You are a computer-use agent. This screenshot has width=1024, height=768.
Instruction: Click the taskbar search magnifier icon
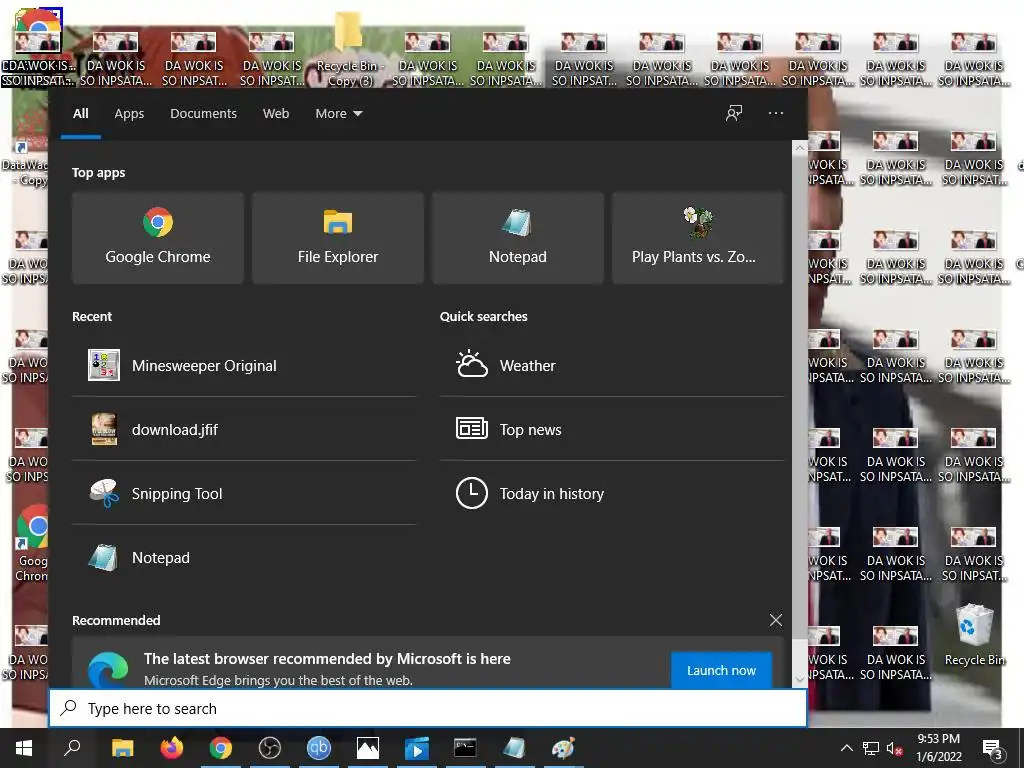click(72, 748)
